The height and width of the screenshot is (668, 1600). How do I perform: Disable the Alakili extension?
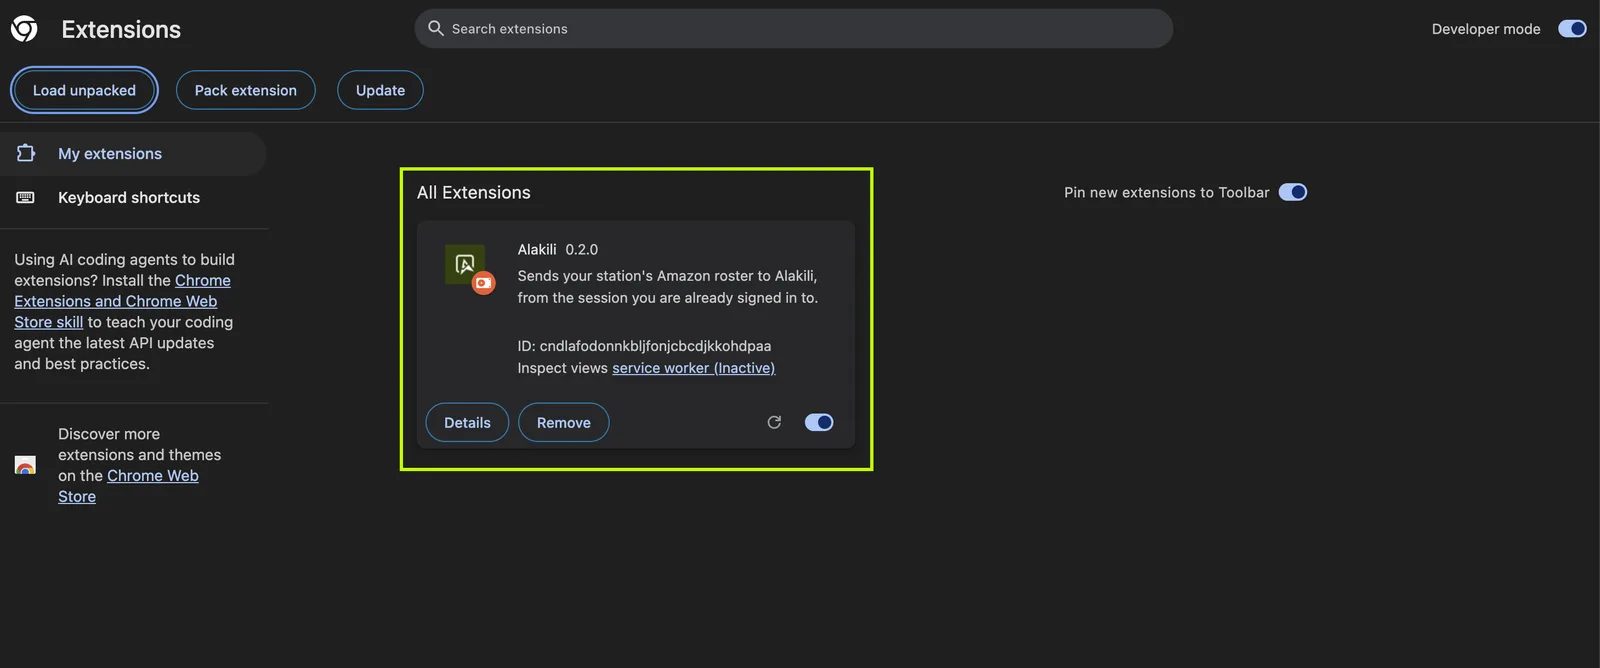click(x=819, y=422)
